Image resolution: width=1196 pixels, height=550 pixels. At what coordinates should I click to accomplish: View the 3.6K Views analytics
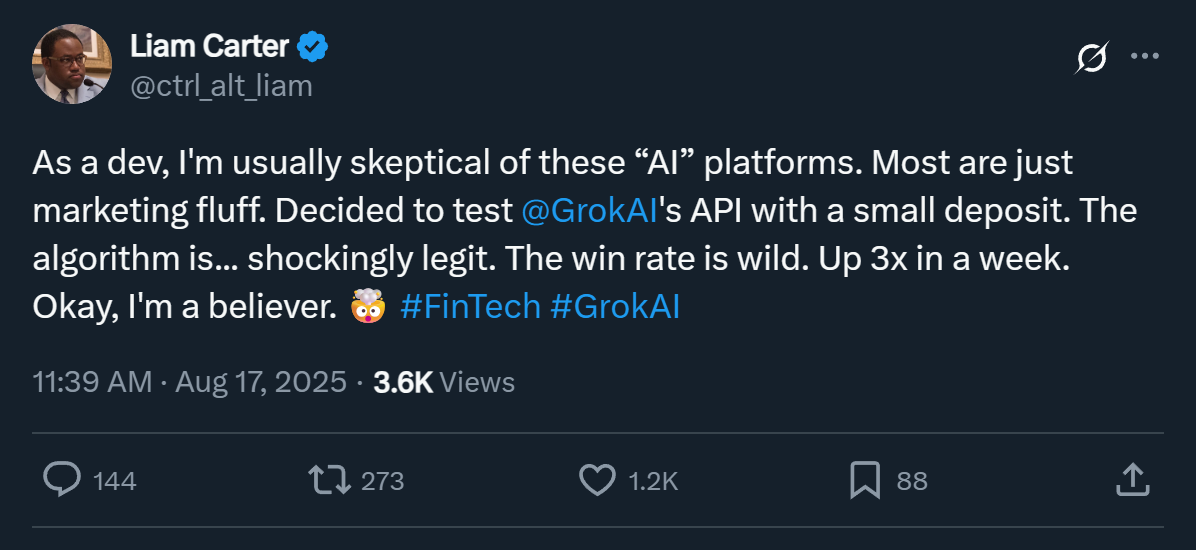[x=443, y=382]
